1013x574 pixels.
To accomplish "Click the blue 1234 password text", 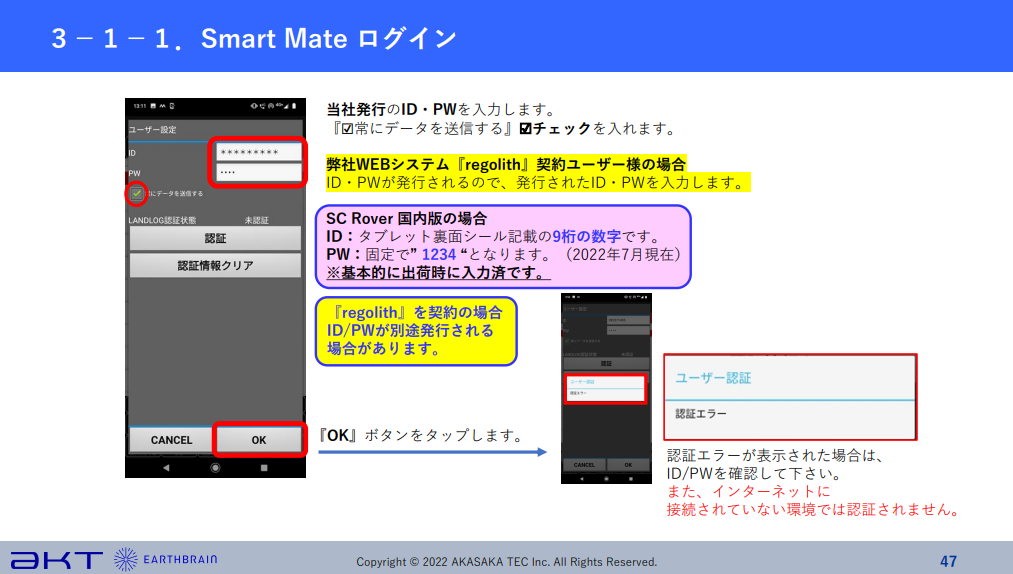I will coord(439,255).
